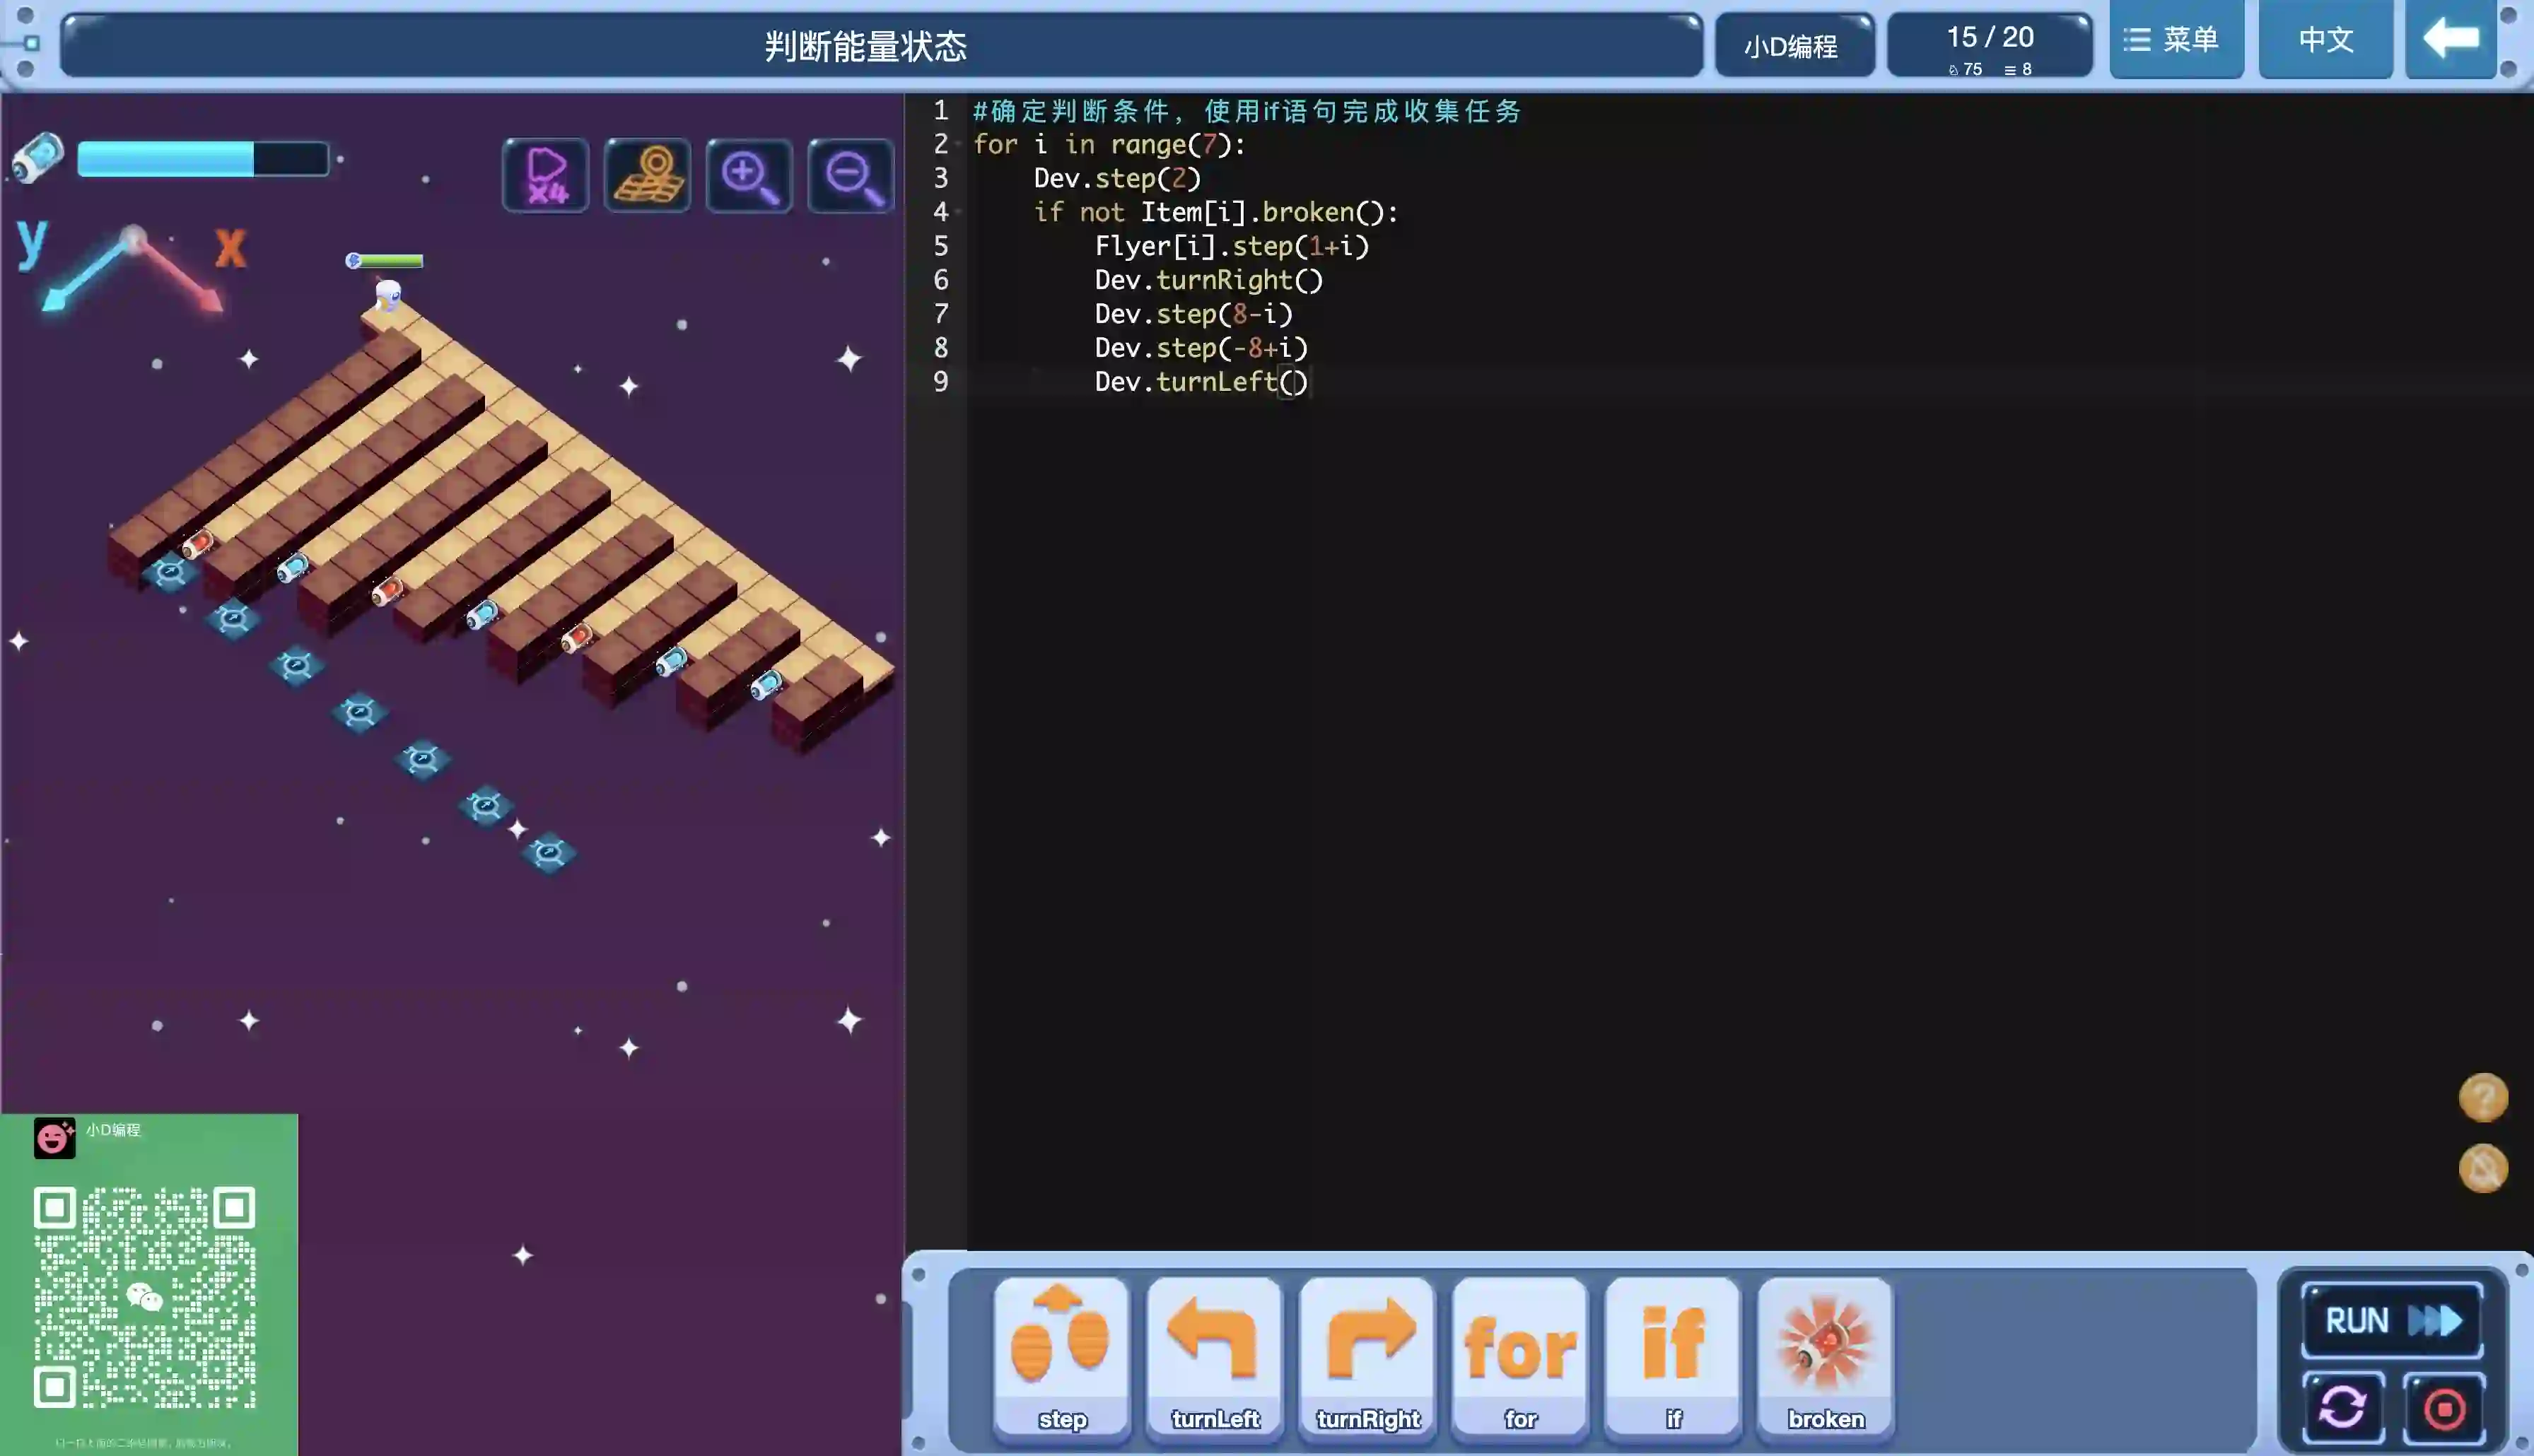Stop code execution with red stop button
The height and width of the screenshot is (1456, 2534).
coord(2444,1408)
